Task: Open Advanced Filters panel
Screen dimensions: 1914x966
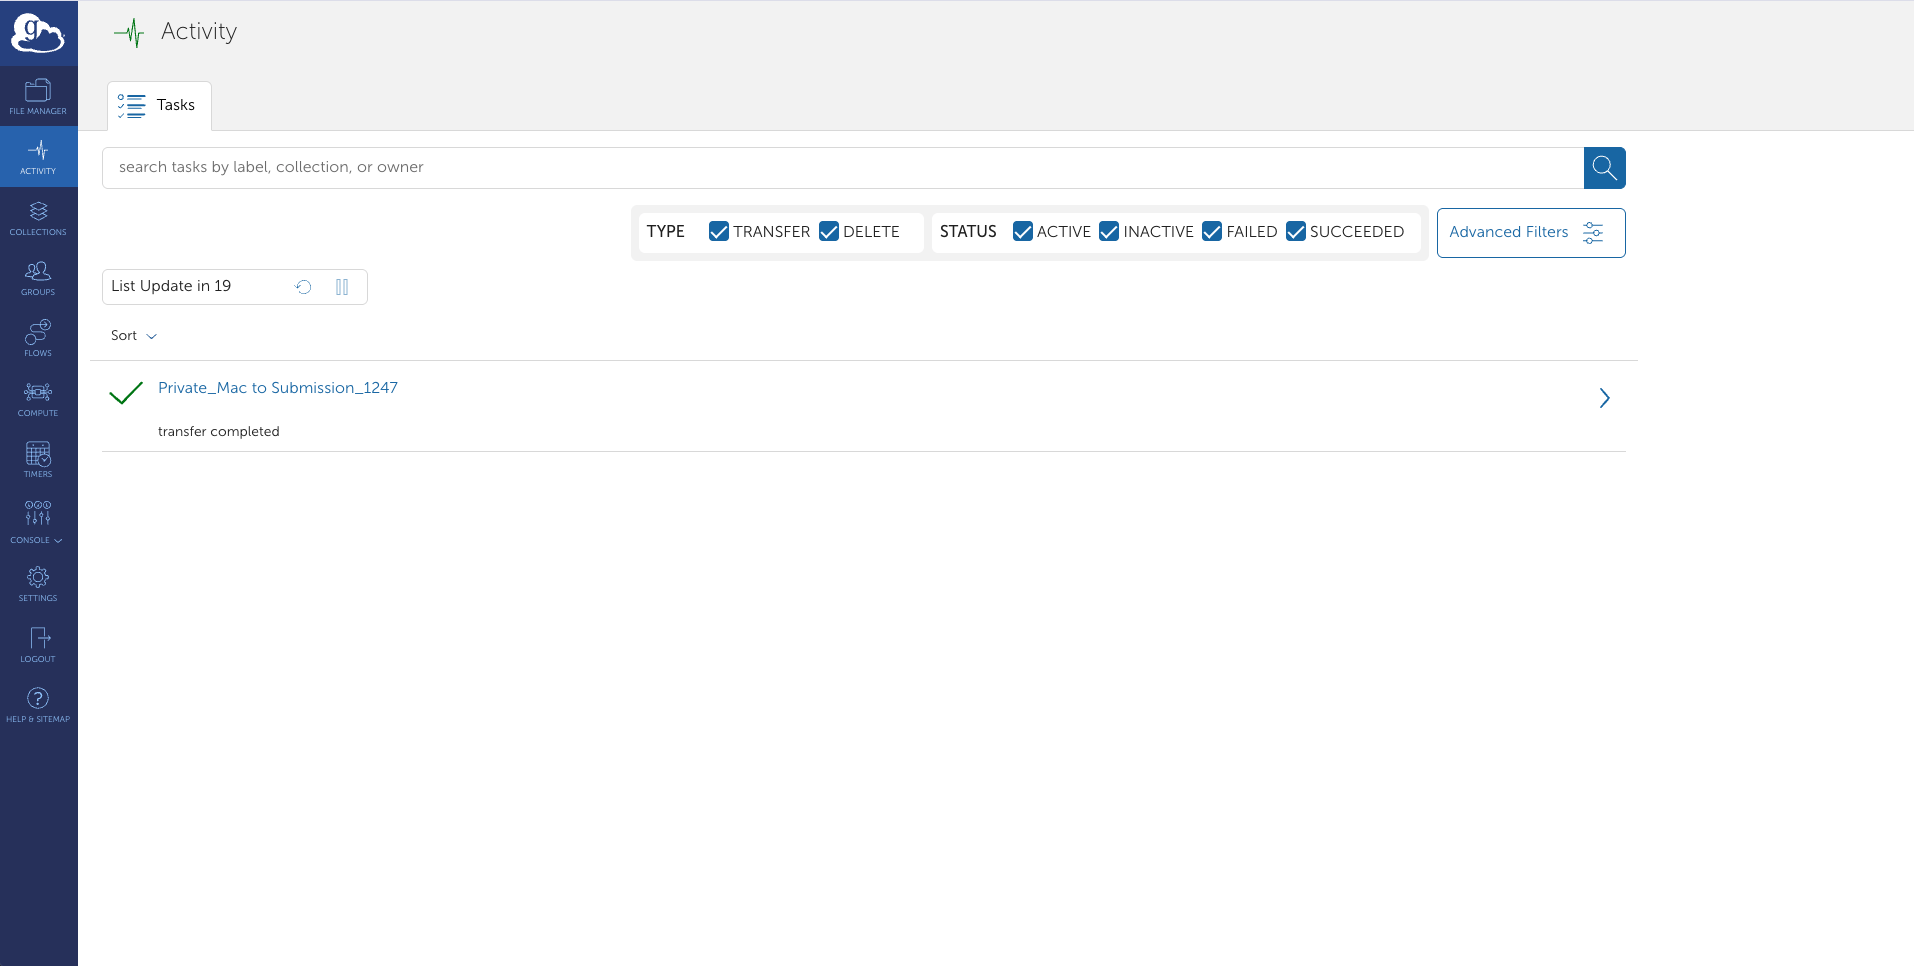Action: (1530, 233)
